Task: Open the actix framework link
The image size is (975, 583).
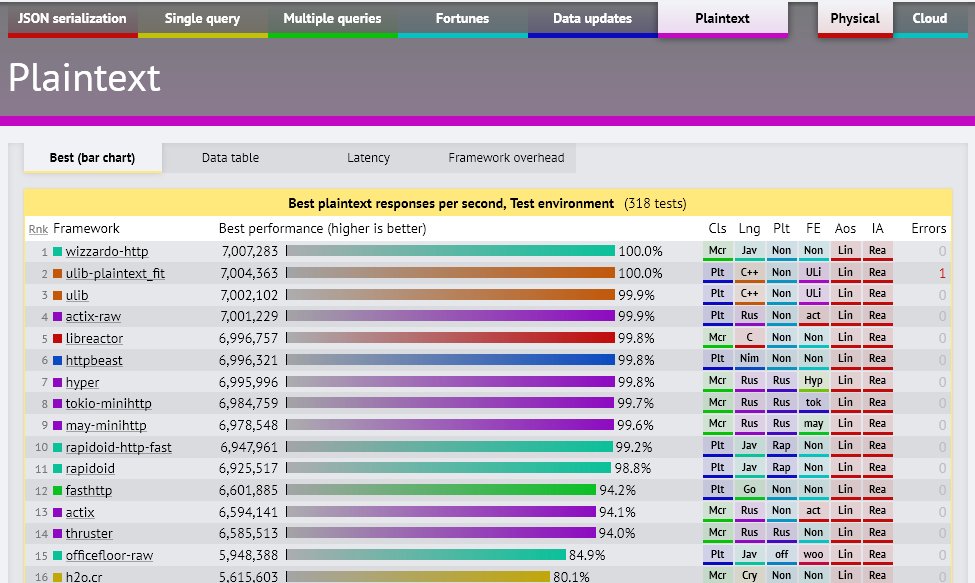Action: pos(80,513)
